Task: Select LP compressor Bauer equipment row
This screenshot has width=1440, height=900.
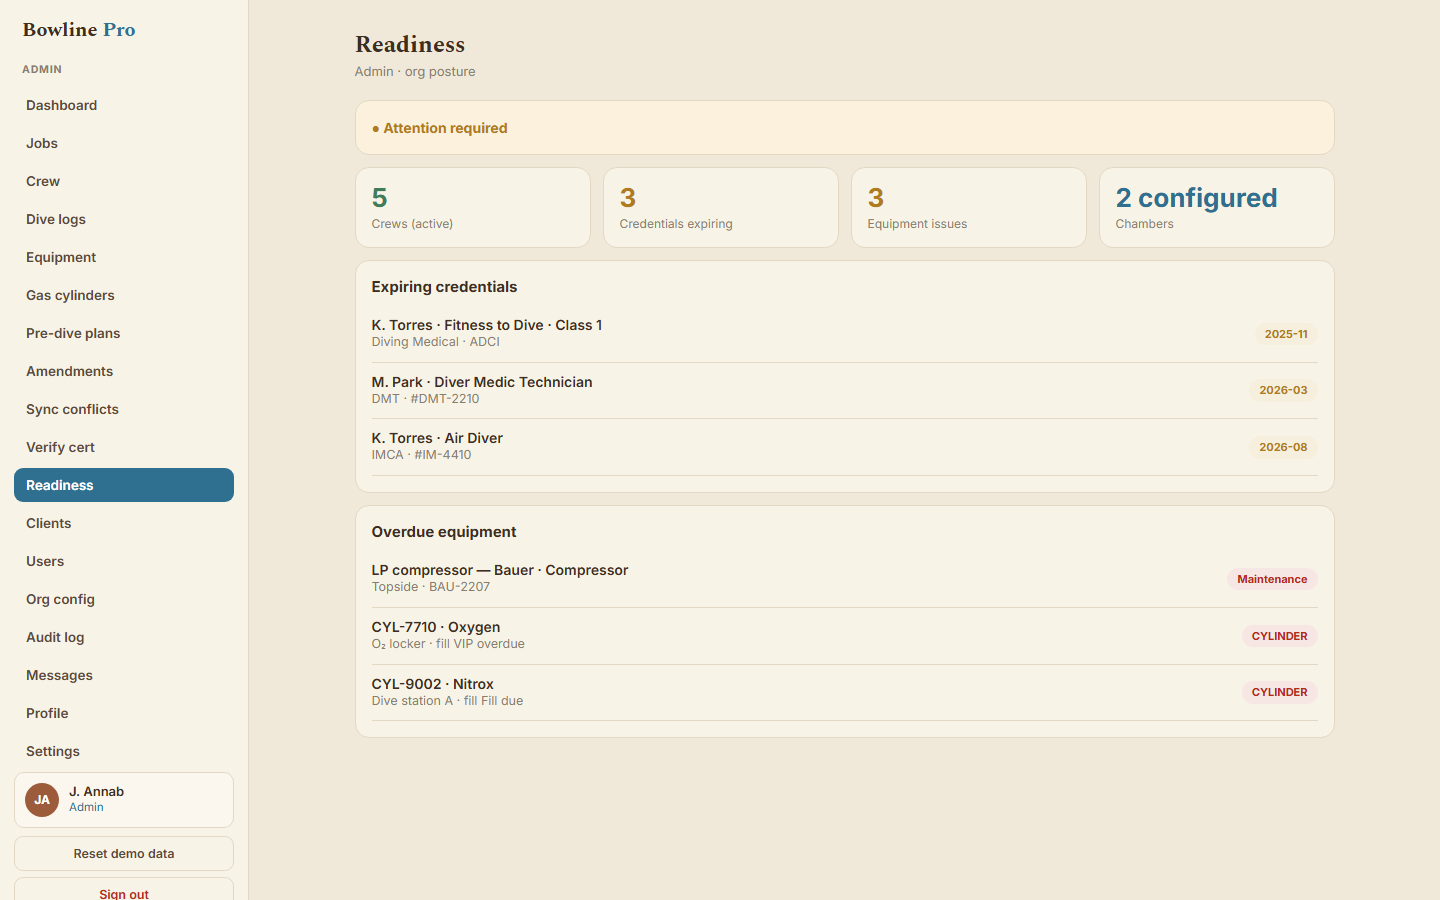Action: 845,579
